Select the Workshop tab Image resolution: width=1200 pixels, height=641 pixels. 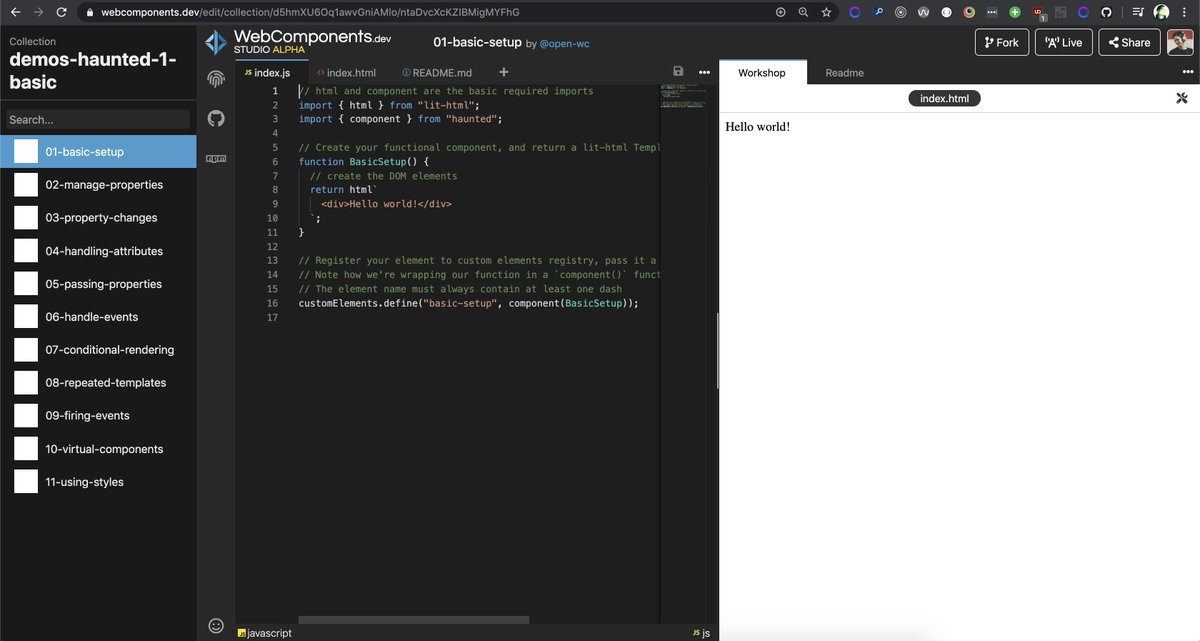(x=762, y=72)
